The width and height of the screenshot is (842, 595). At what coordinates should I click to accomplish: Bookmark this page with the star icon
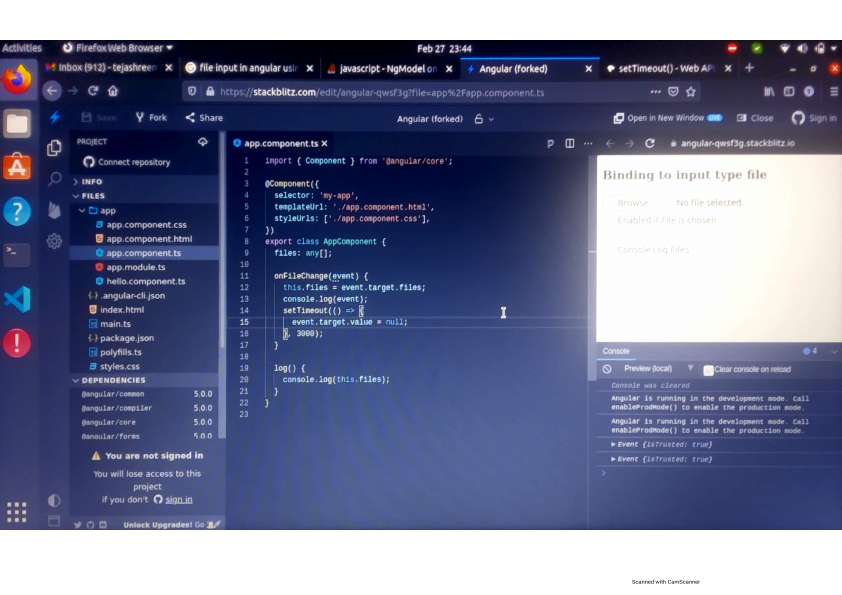691,92
